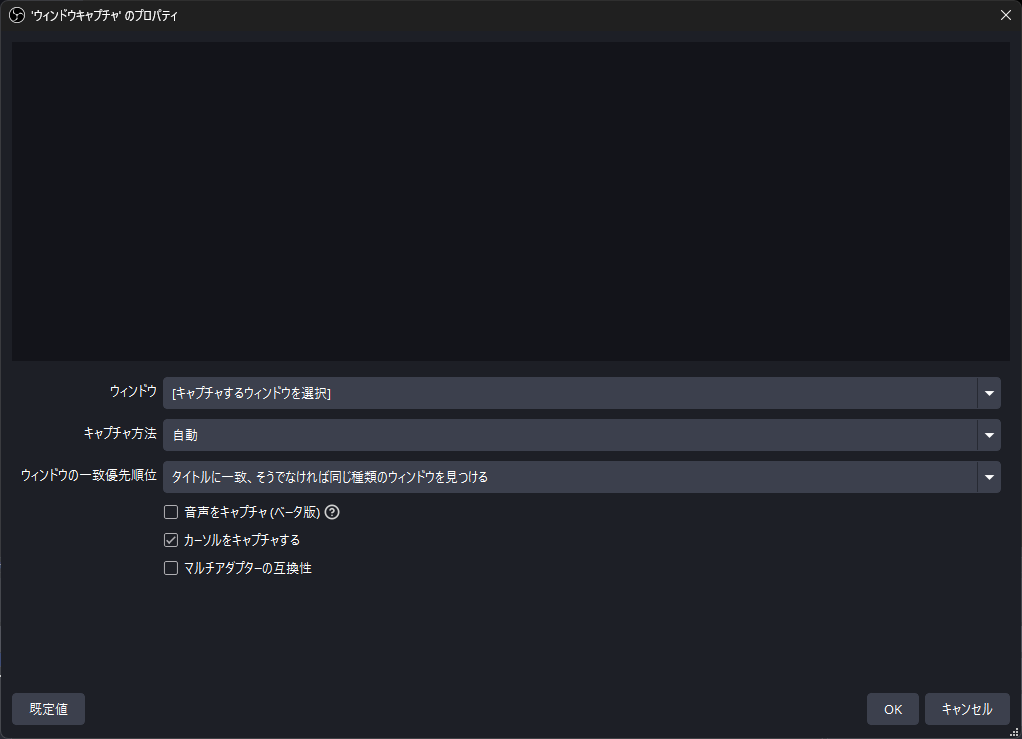The width and height of the screenshot is (1022, 739).
Task: Confirm with the OK button
Action: pos(893,709)
